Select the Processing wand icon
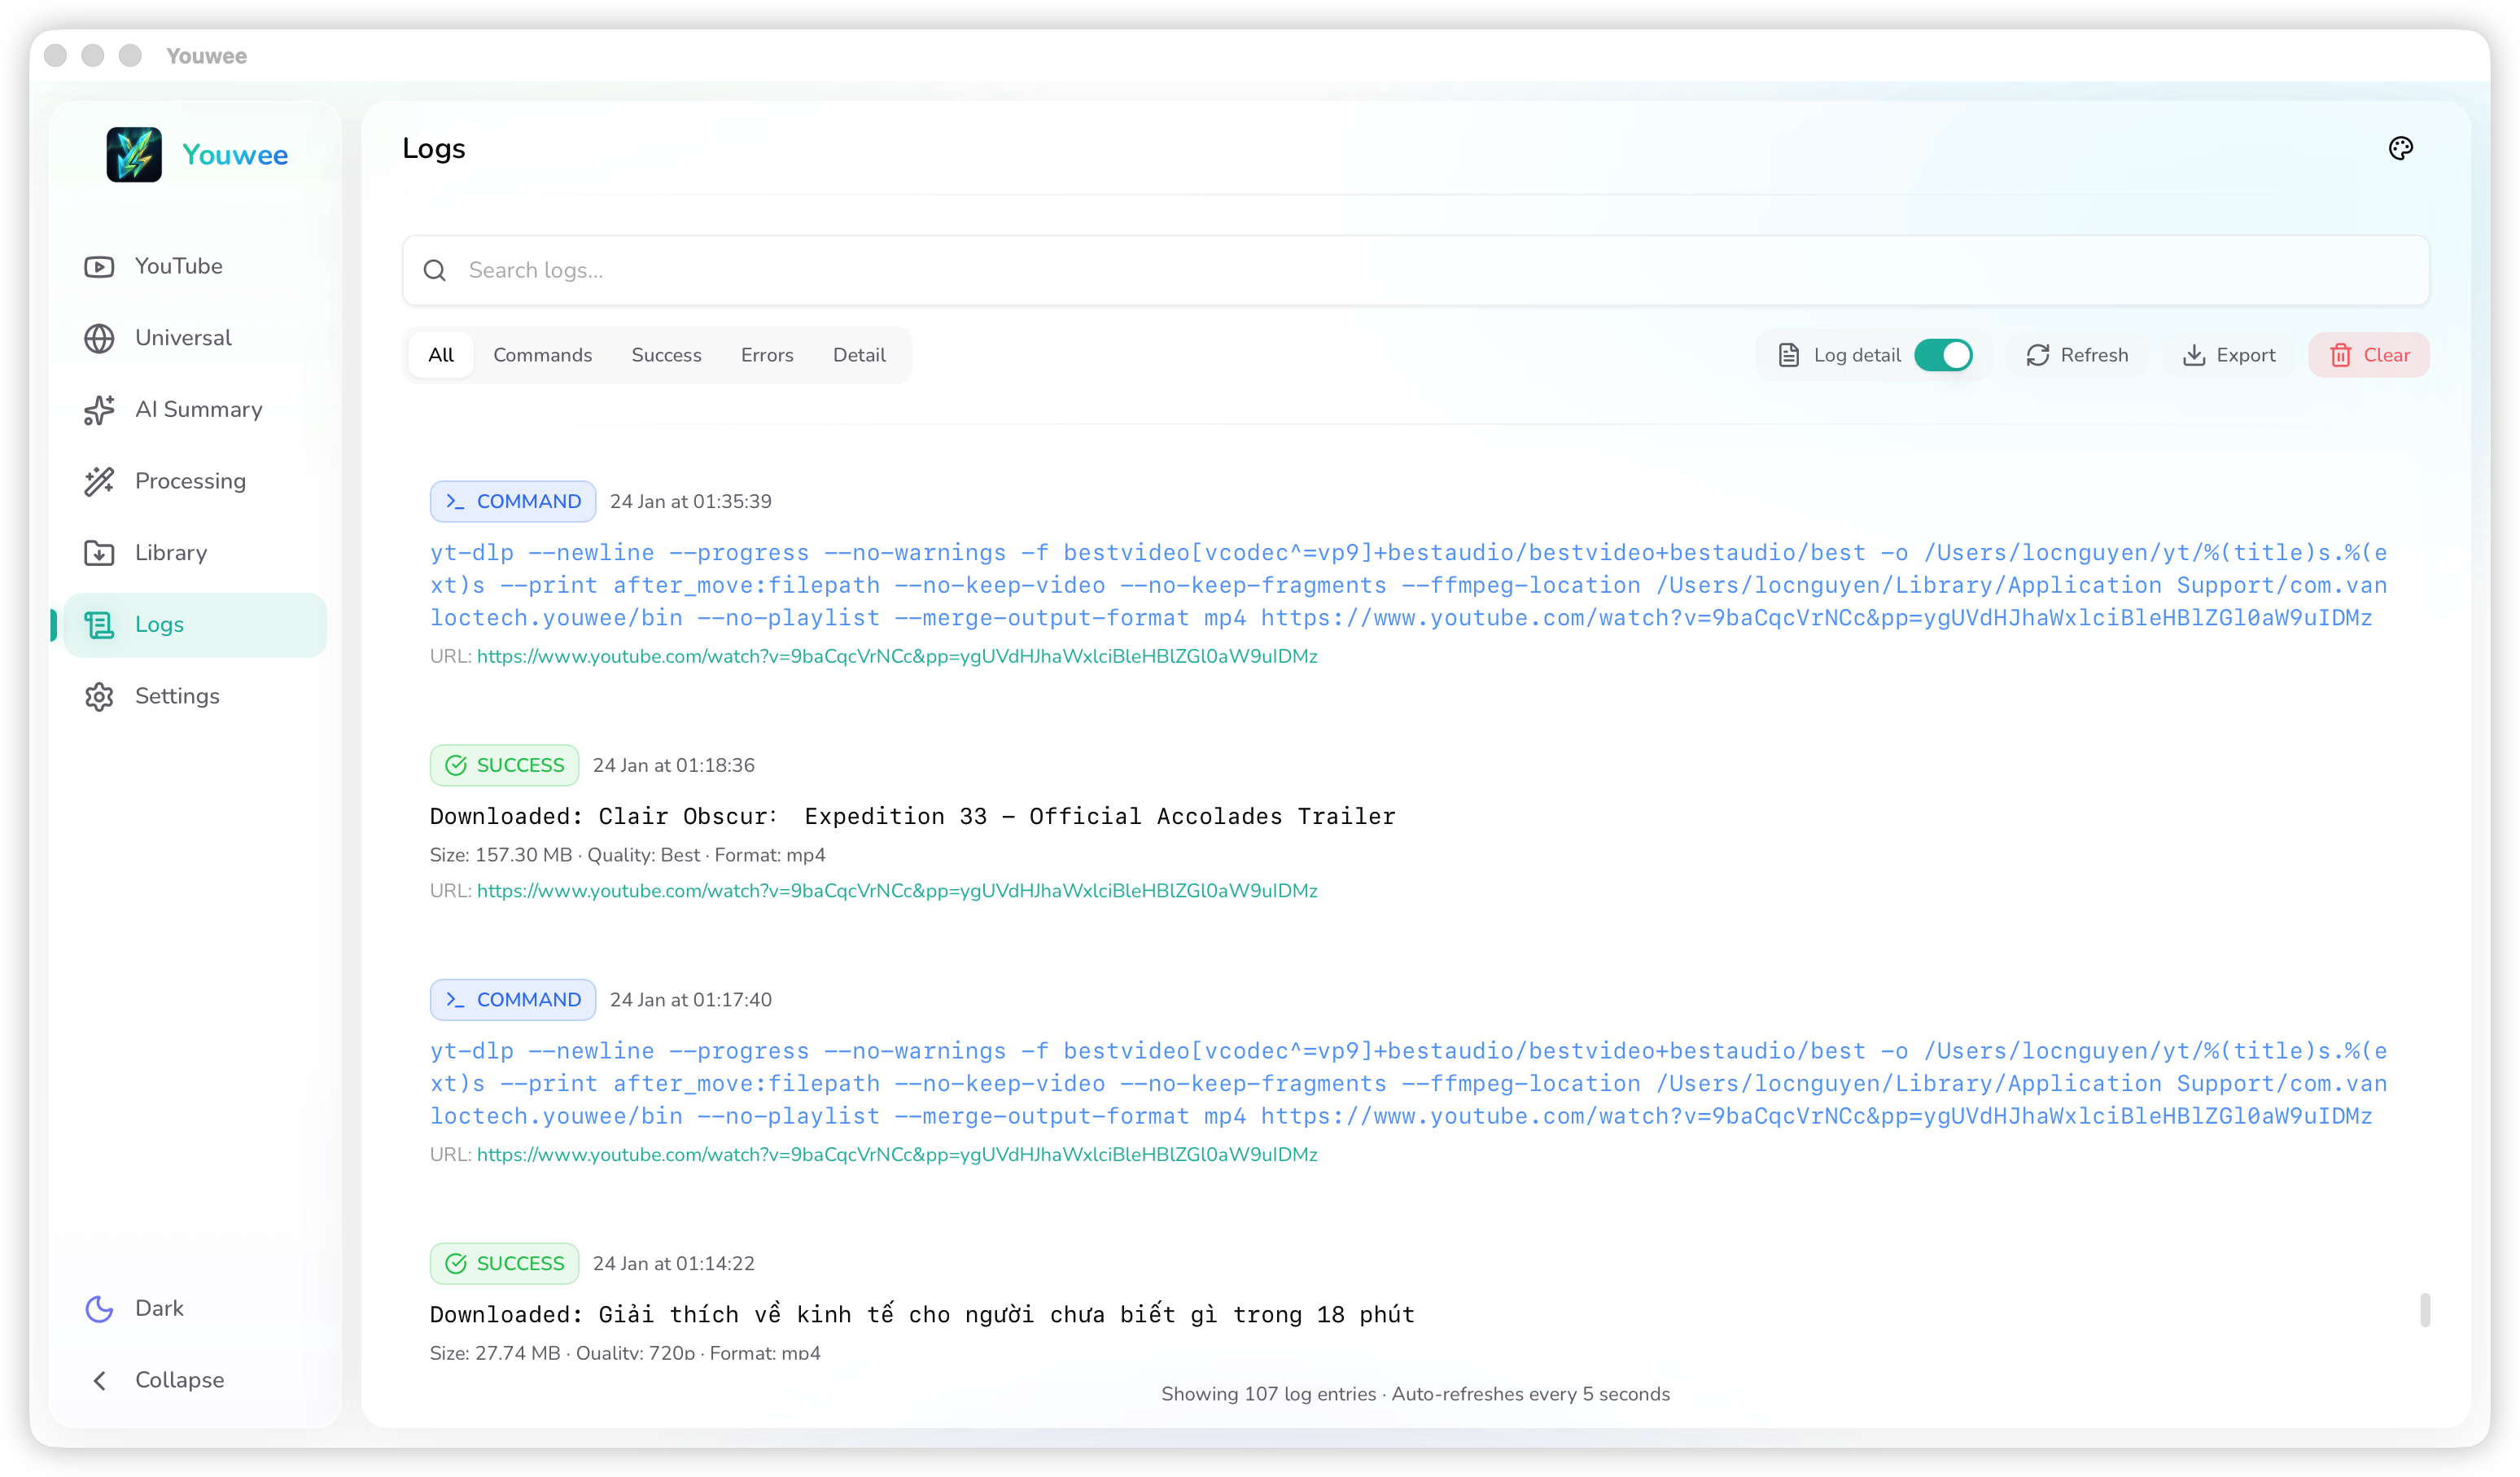 coord(99,481)
